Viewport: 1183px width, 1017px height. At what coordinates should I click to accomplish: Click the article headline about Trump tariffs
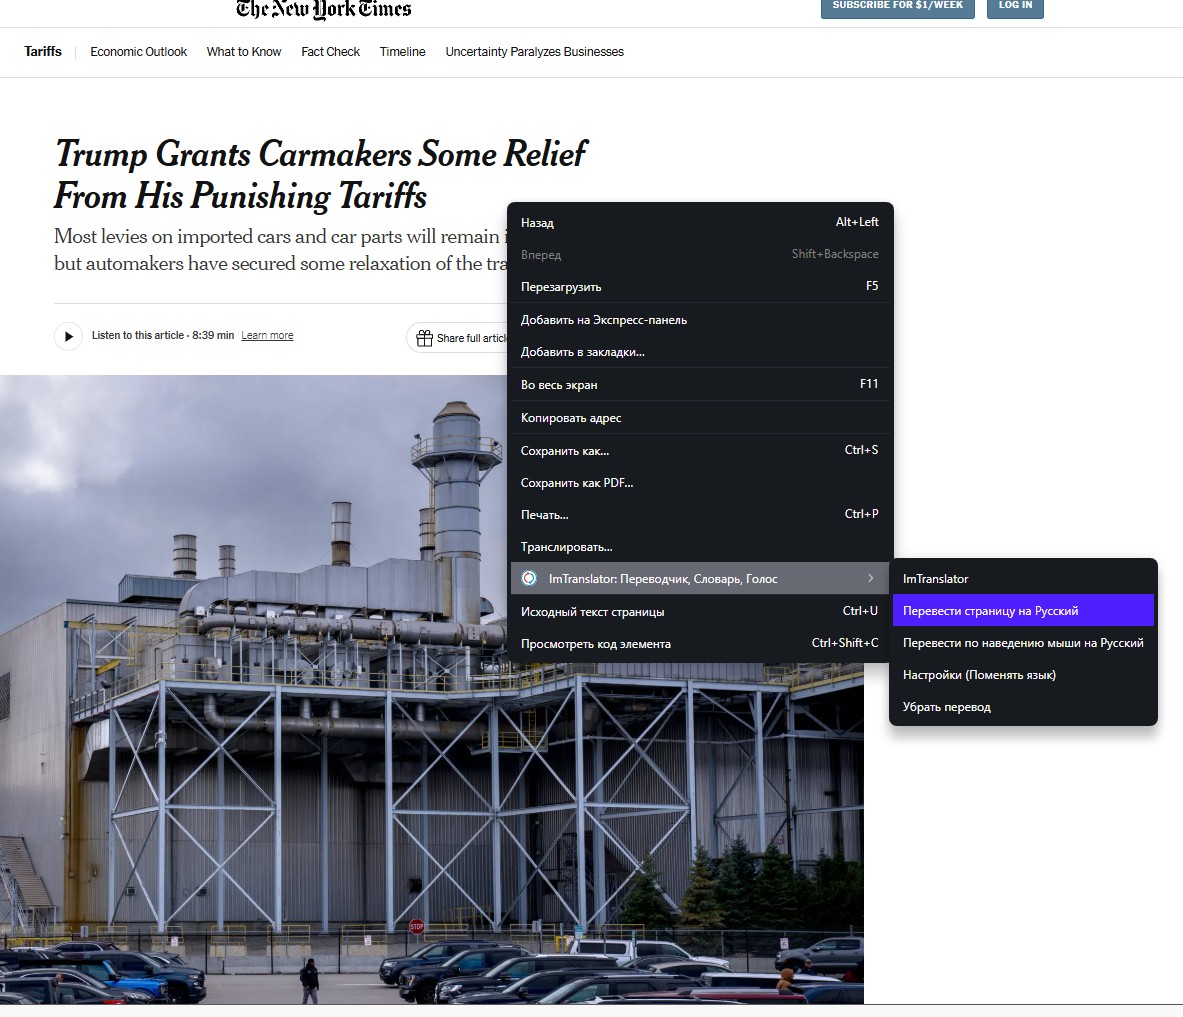pos(320,174)
